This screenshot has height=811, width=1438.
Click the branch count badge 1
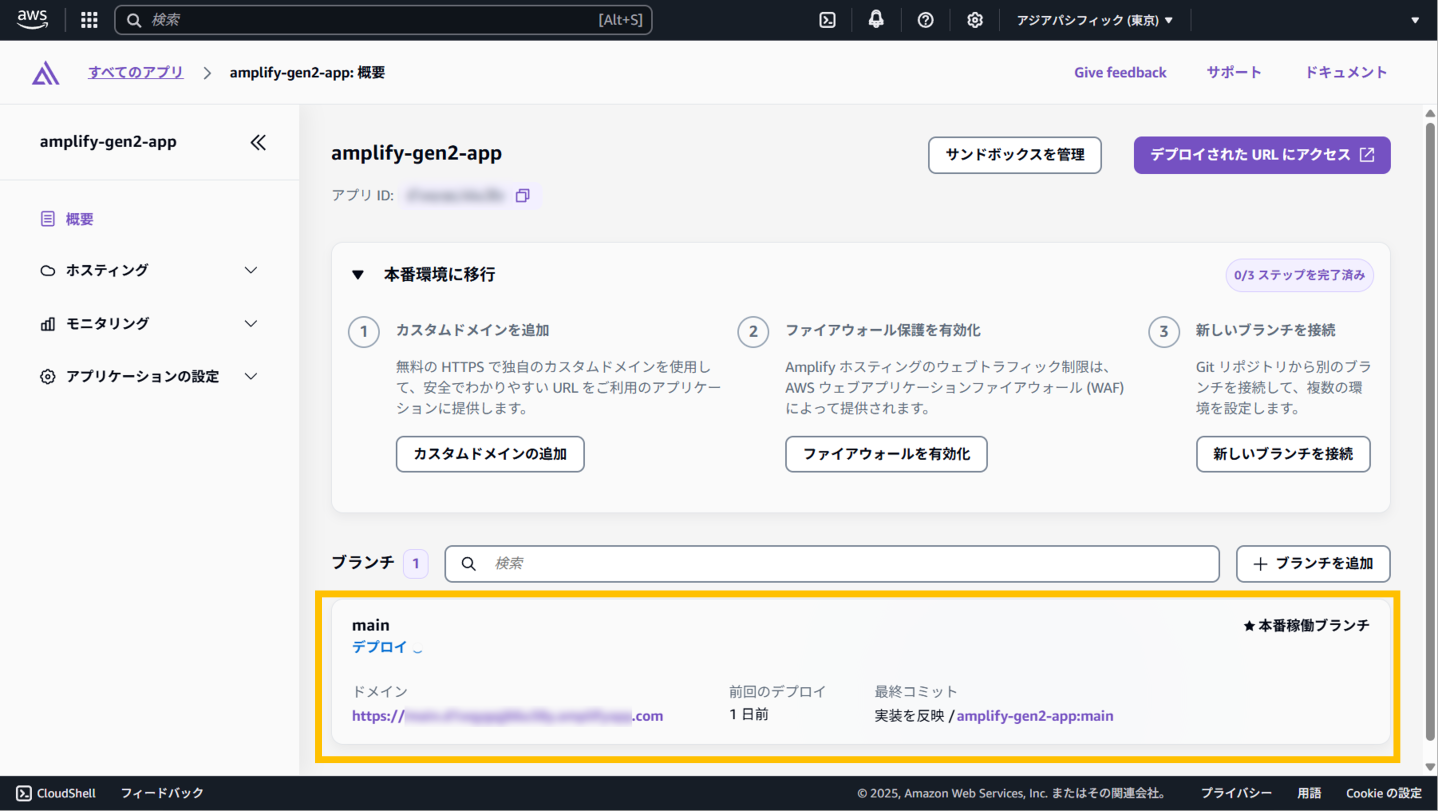[416, 564]
